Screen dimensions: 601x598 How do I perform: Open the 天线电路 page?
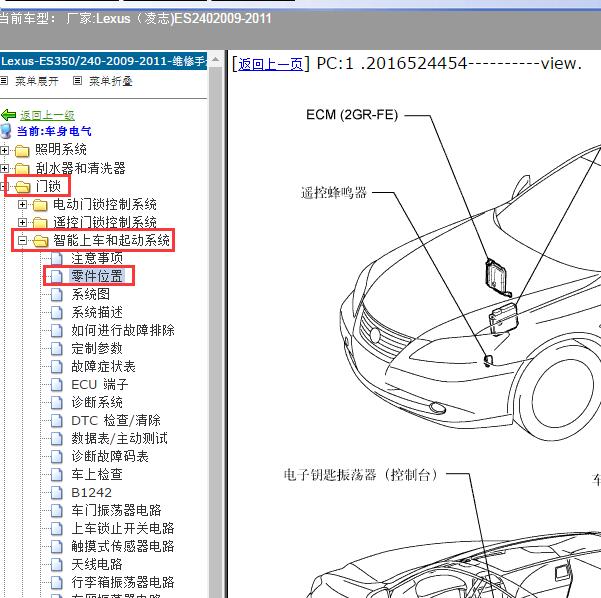97,564
